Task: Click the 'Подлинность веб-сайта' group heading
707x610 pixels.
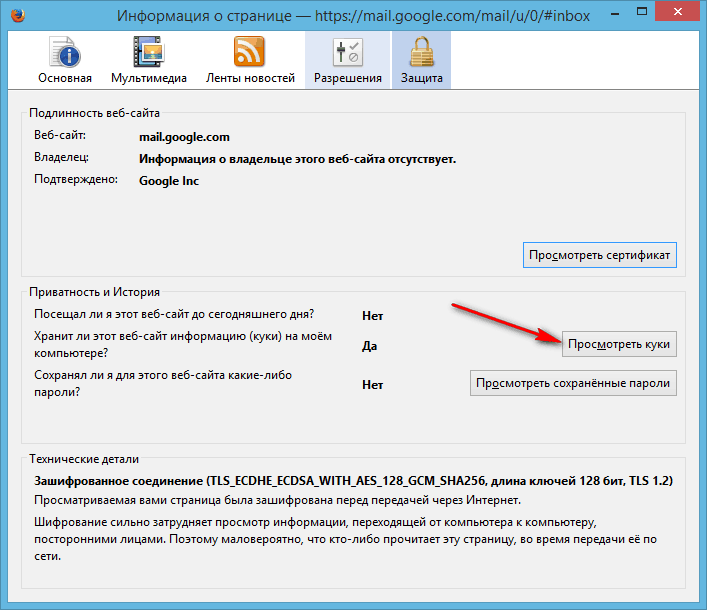Action: pyautogui.click(x=94, y=113)
